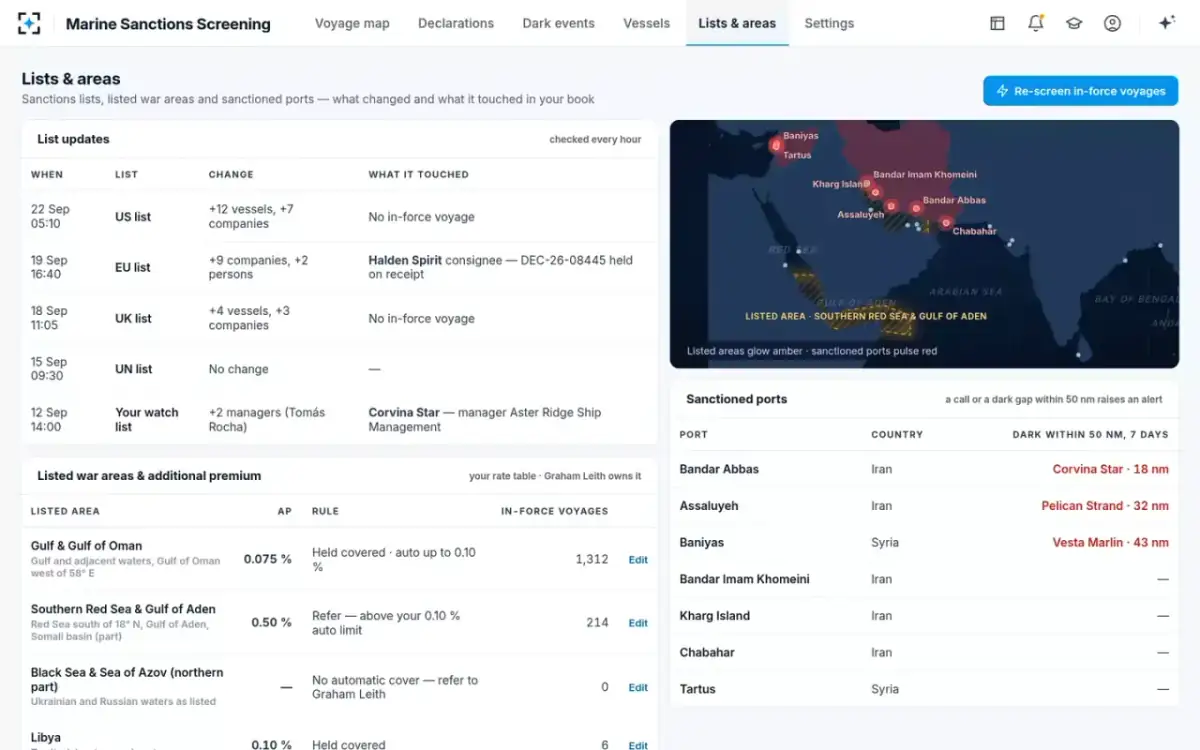The image size is (1200, 750).
Task: Go to the Dark events tab
Action: (558, 23)
